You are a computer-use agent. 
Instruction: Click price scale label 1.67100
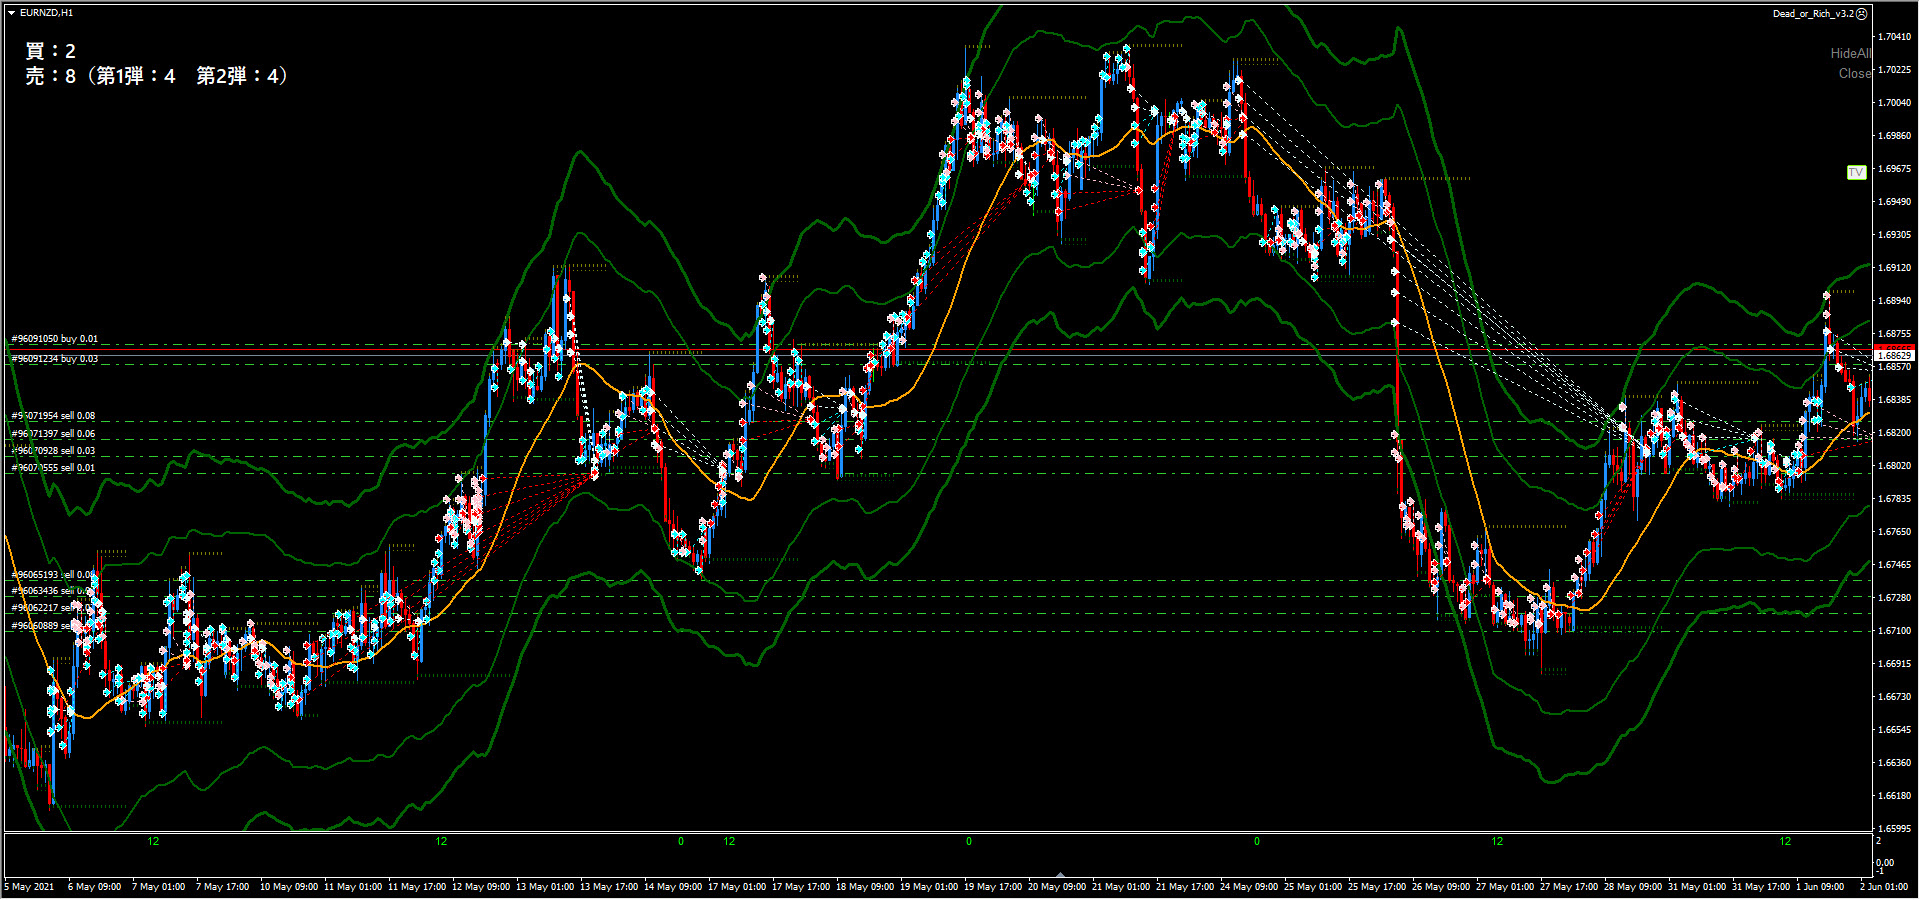[1895, 631]
